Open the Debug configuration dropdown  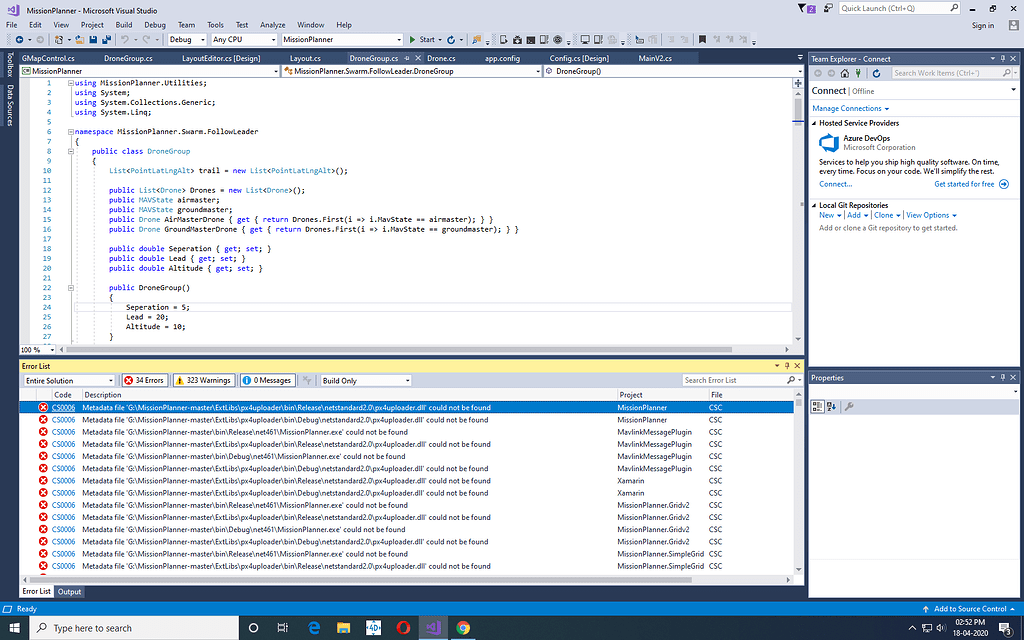coord(187,39)
